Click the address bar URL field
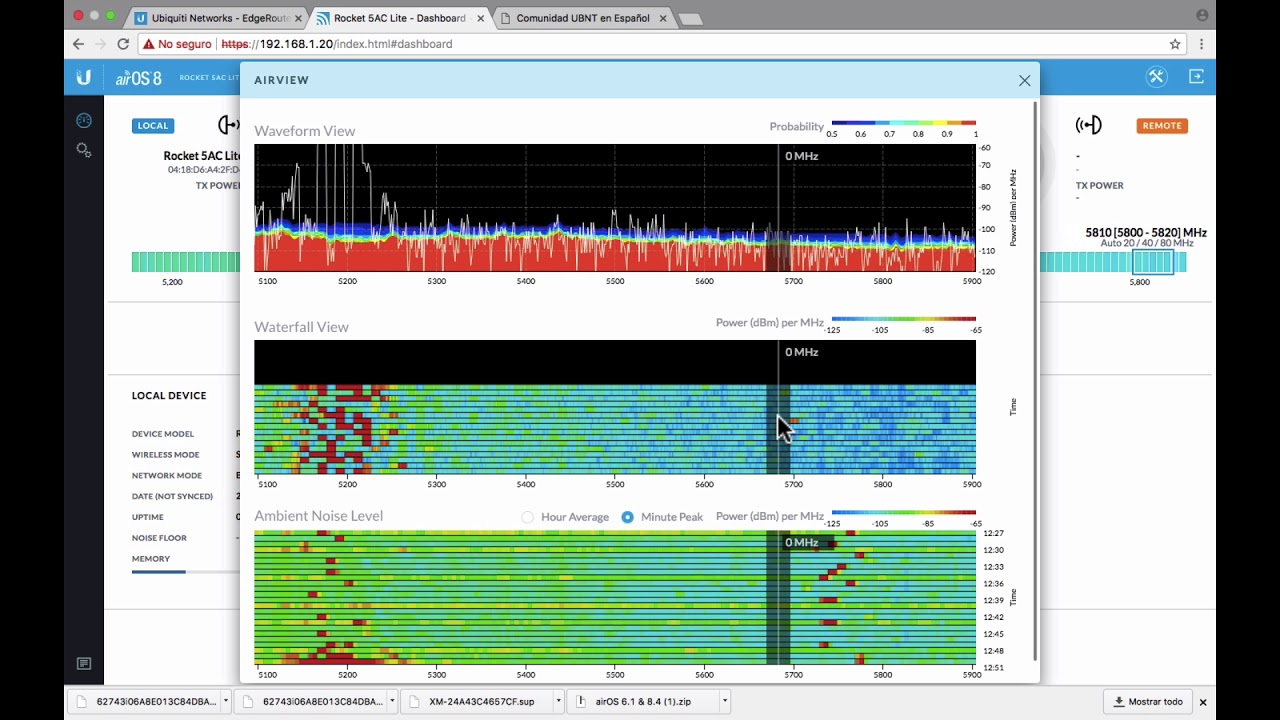The width and height of the screenshot is (1280, 720). coord(660,44)
